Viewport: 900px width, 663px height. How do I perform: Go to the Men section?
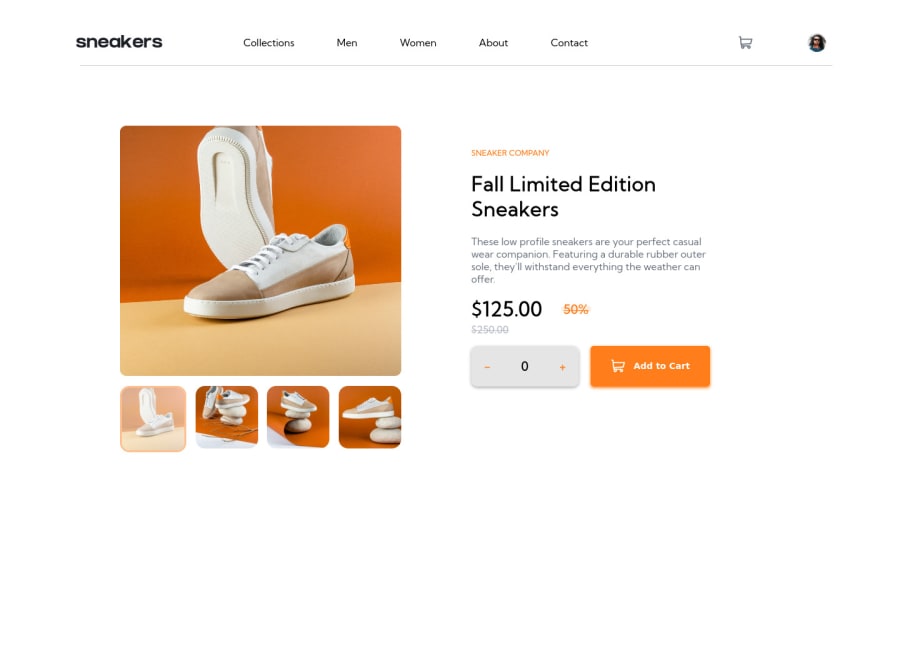point(347,42)
